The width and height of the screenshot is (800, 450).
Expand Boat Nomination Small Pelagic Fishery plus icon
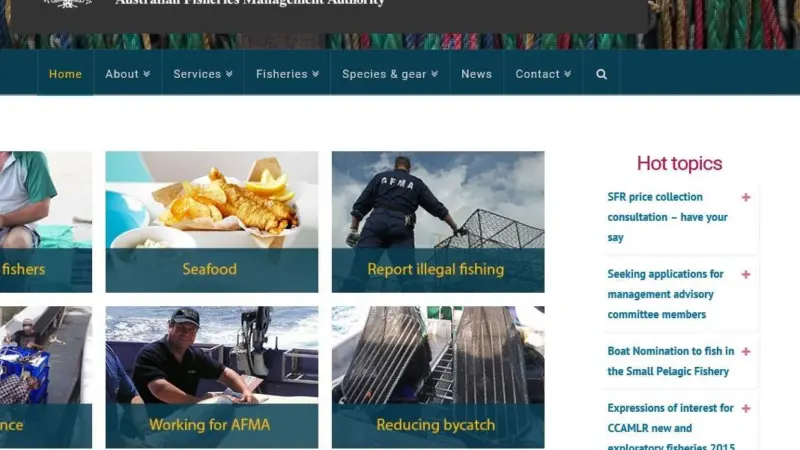[746, 352]
